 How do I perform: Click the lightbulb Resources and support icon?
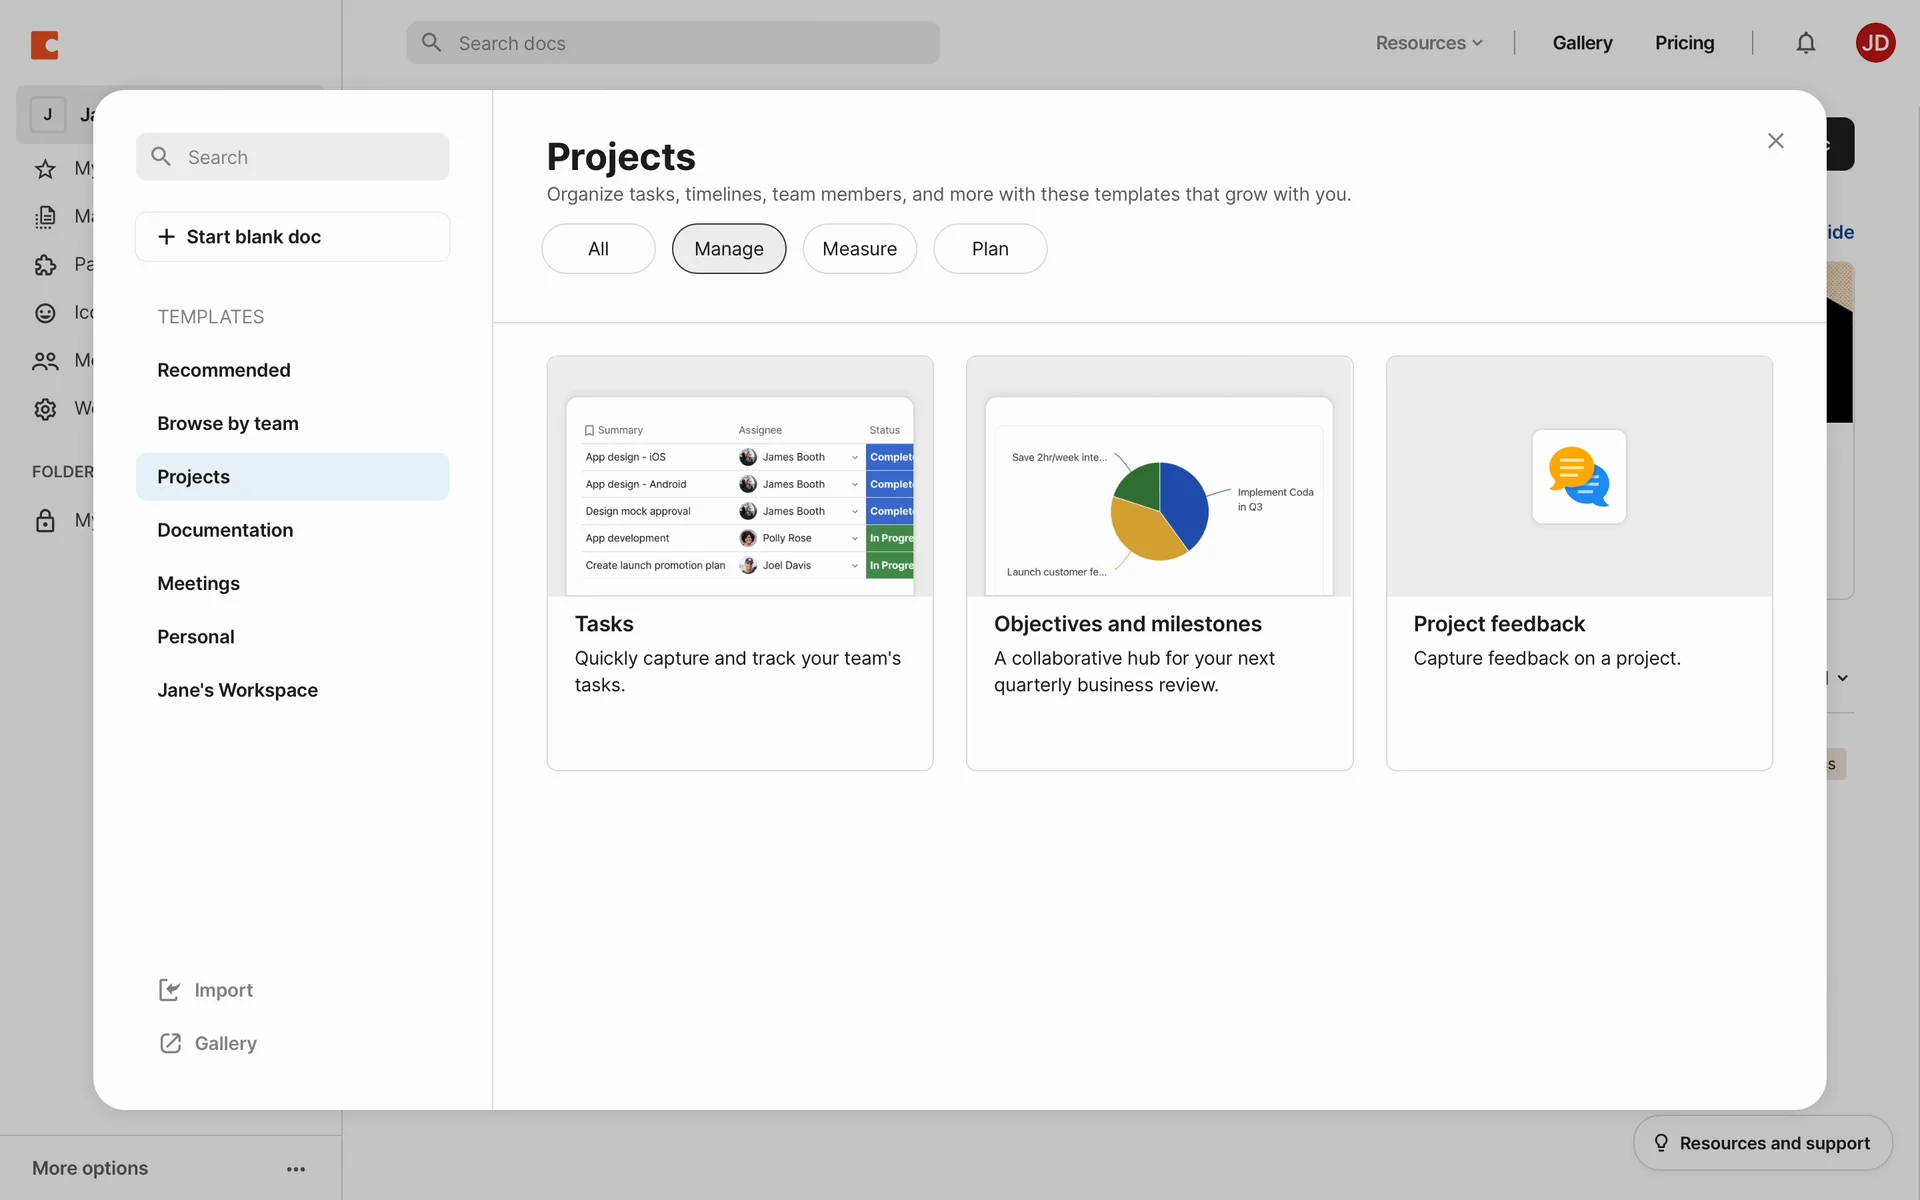click(1661, 1143)
